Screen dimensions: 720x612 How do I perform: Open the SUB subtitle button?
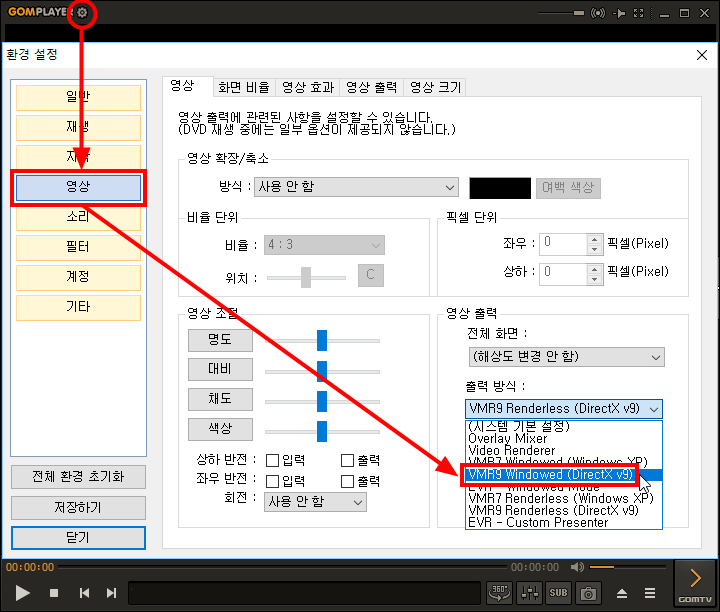click(x=558, y=593)
